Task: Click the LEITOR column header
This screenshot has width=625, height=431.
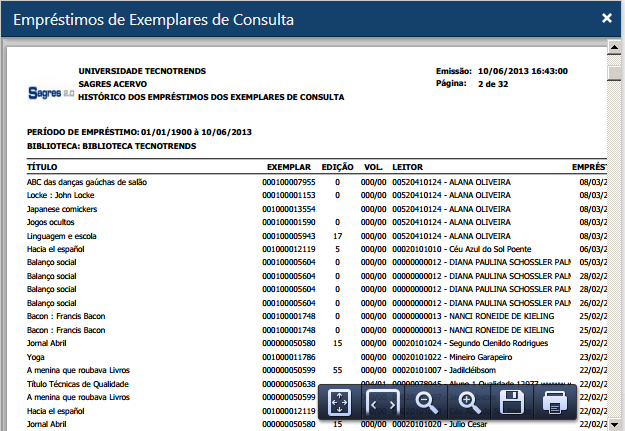Action: [x=409, y=166]
